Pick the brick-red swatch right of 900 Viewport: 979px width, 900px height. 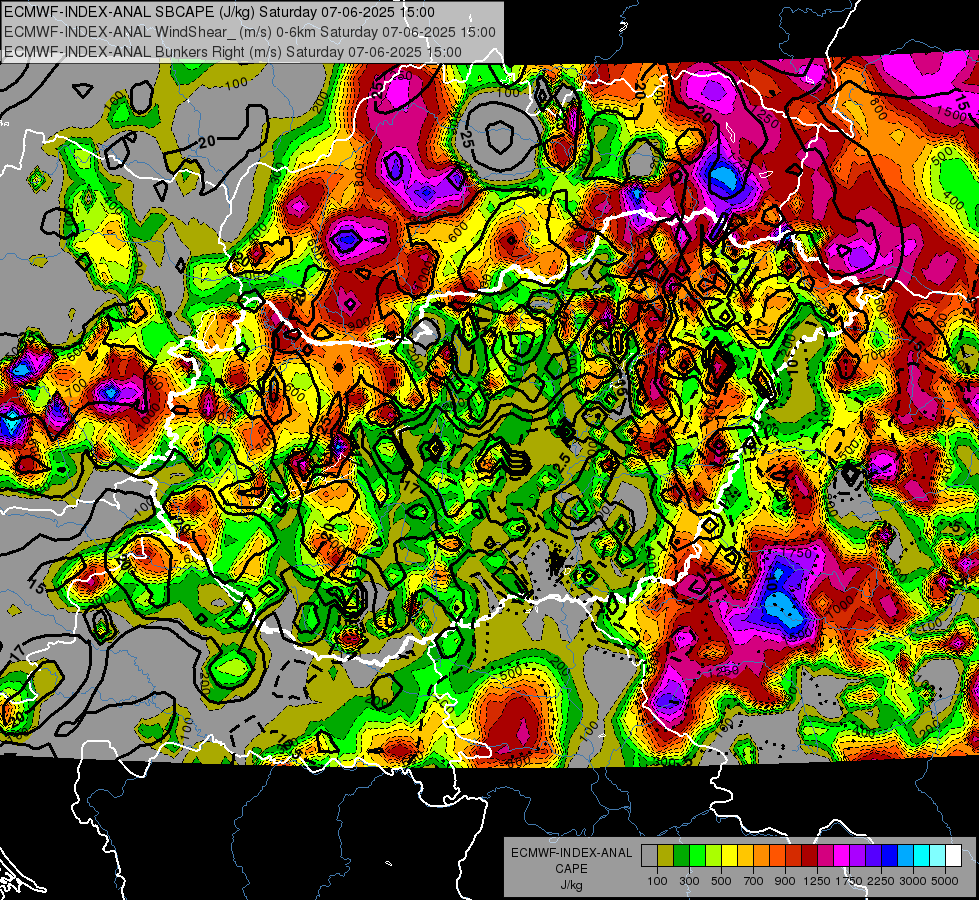tap(794, 856)
